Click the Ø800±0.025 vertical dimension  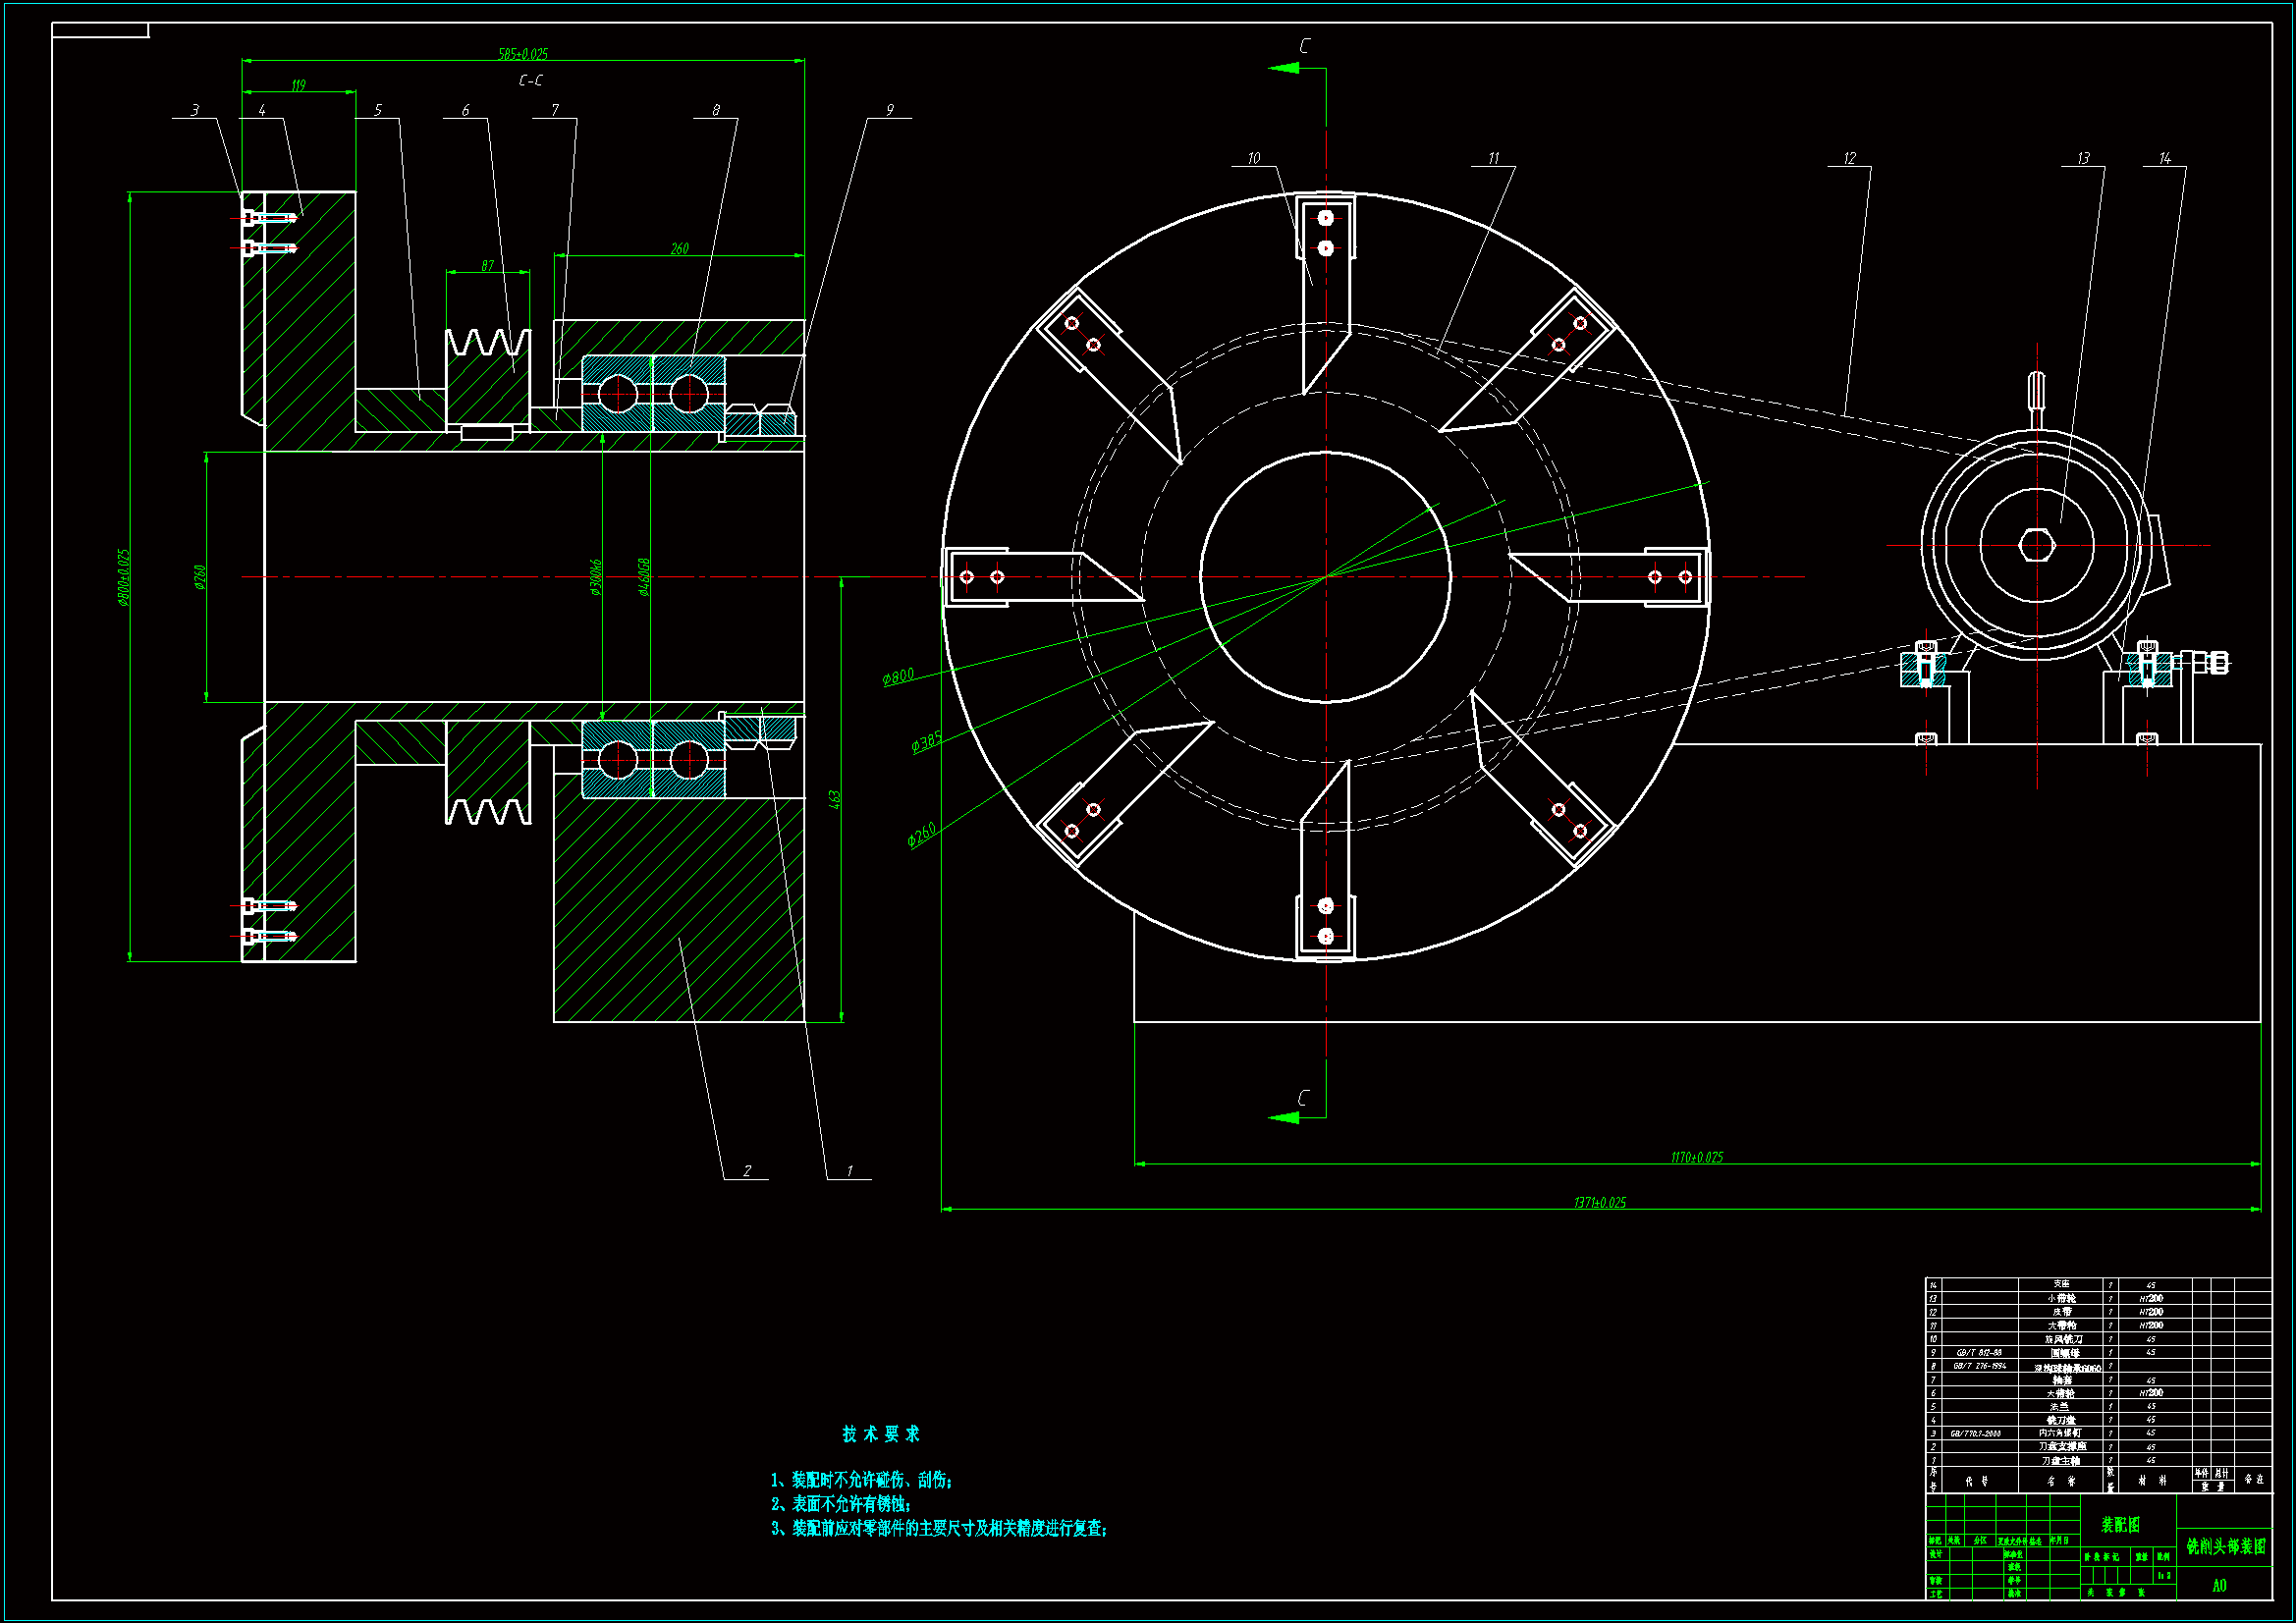point(124,577)
